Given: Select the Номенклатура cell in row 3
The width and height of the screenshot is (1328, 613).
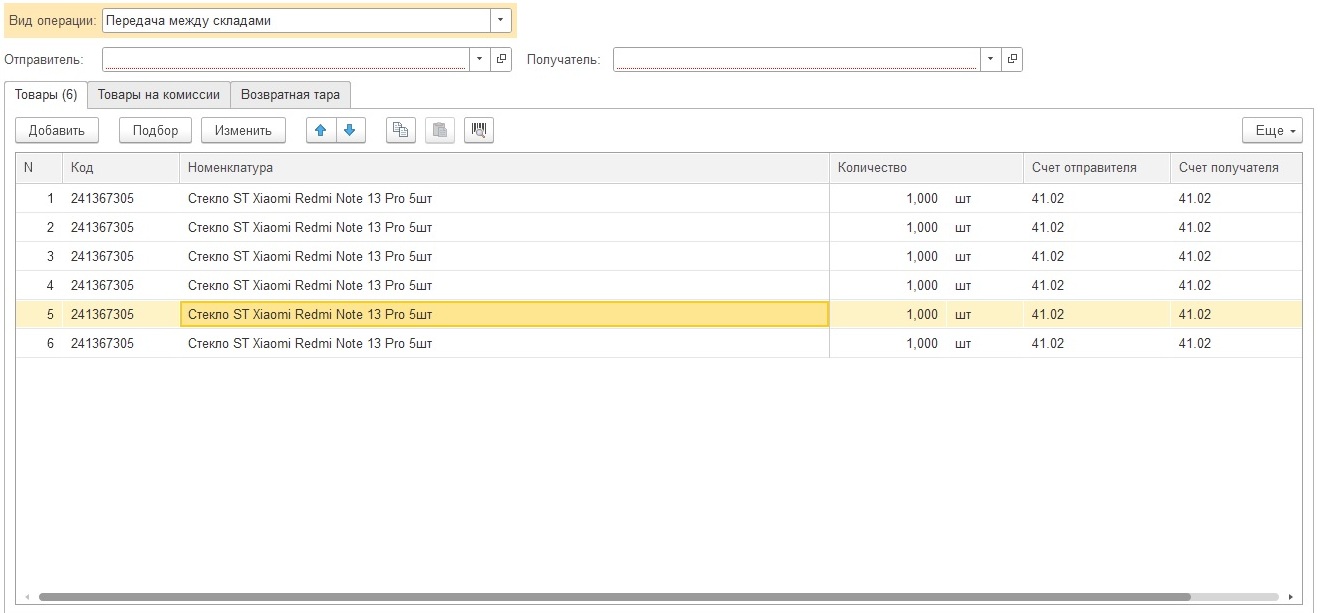Looking at the screenshot, I should coord(505,256).
